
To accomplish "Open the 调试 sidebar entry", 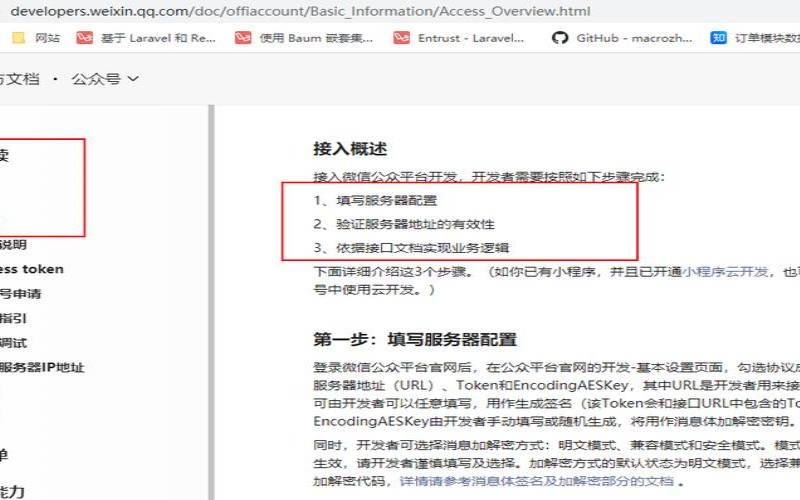I will pyautogui.click(x=13, y=342).
